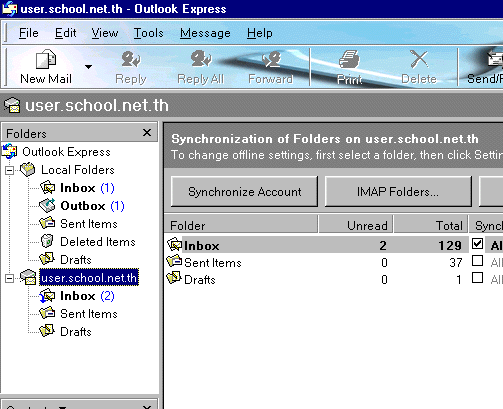Click the Print toolbar icon
The image size is (503, 409).
[x=349, y=59]
